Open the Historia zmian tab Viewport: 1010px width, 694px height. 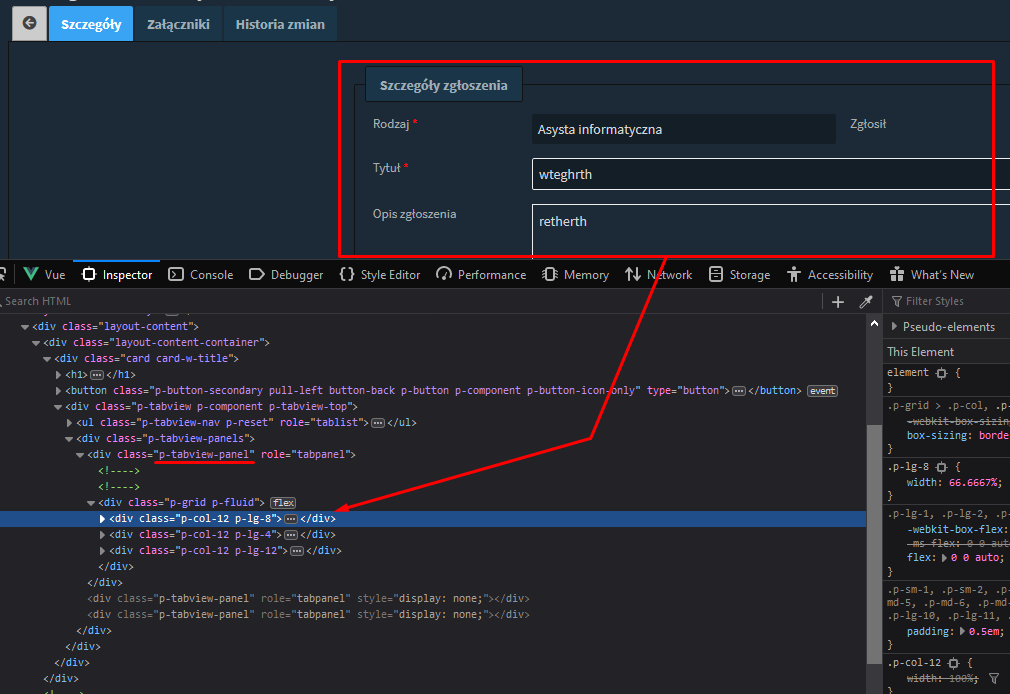pos(280,24)
